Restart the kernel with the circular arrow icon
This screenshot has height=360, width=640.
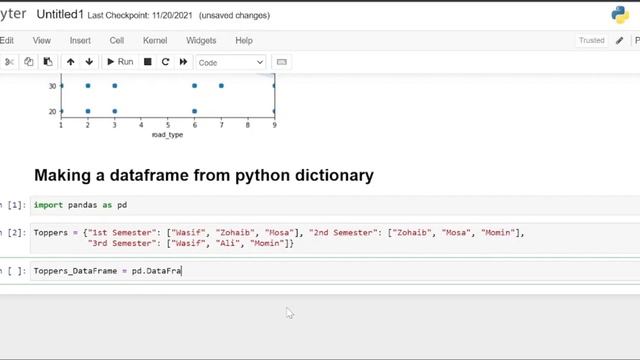pyautogui.click(x=165, y=62)
